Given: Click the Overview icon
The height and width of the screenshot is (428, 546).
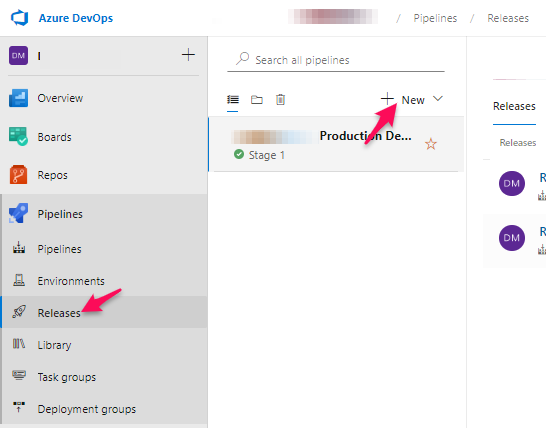Looking at the screenshot, I should (18, 98).
